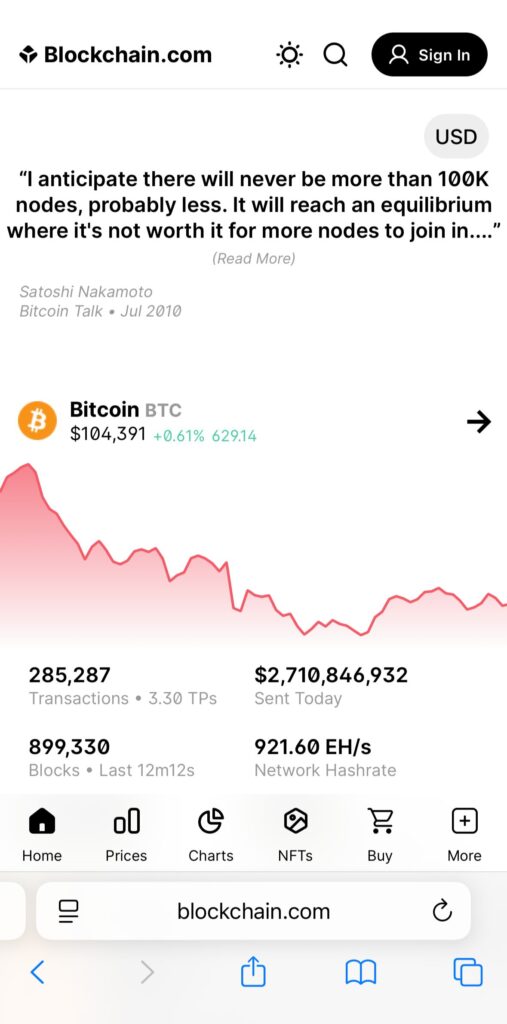Open the USD currency selector

click(457, 136)
